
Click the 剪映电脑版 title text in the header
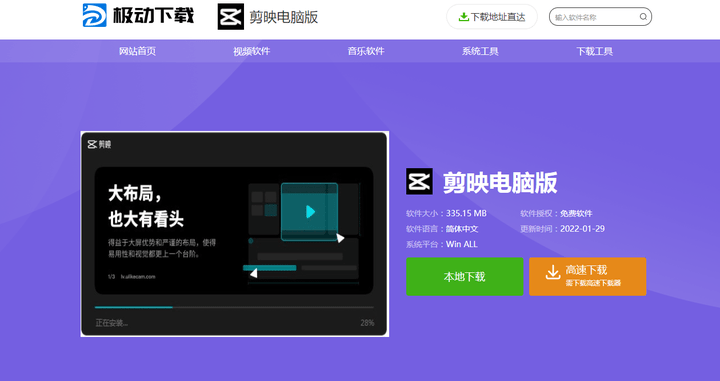(284, 17)
